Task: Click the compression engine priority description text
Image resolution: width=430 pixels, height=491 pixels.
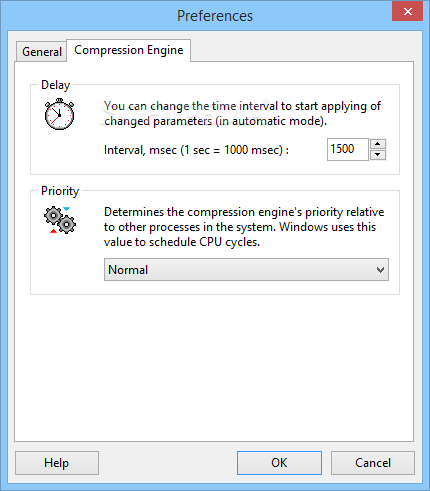Action: (244, 227)
